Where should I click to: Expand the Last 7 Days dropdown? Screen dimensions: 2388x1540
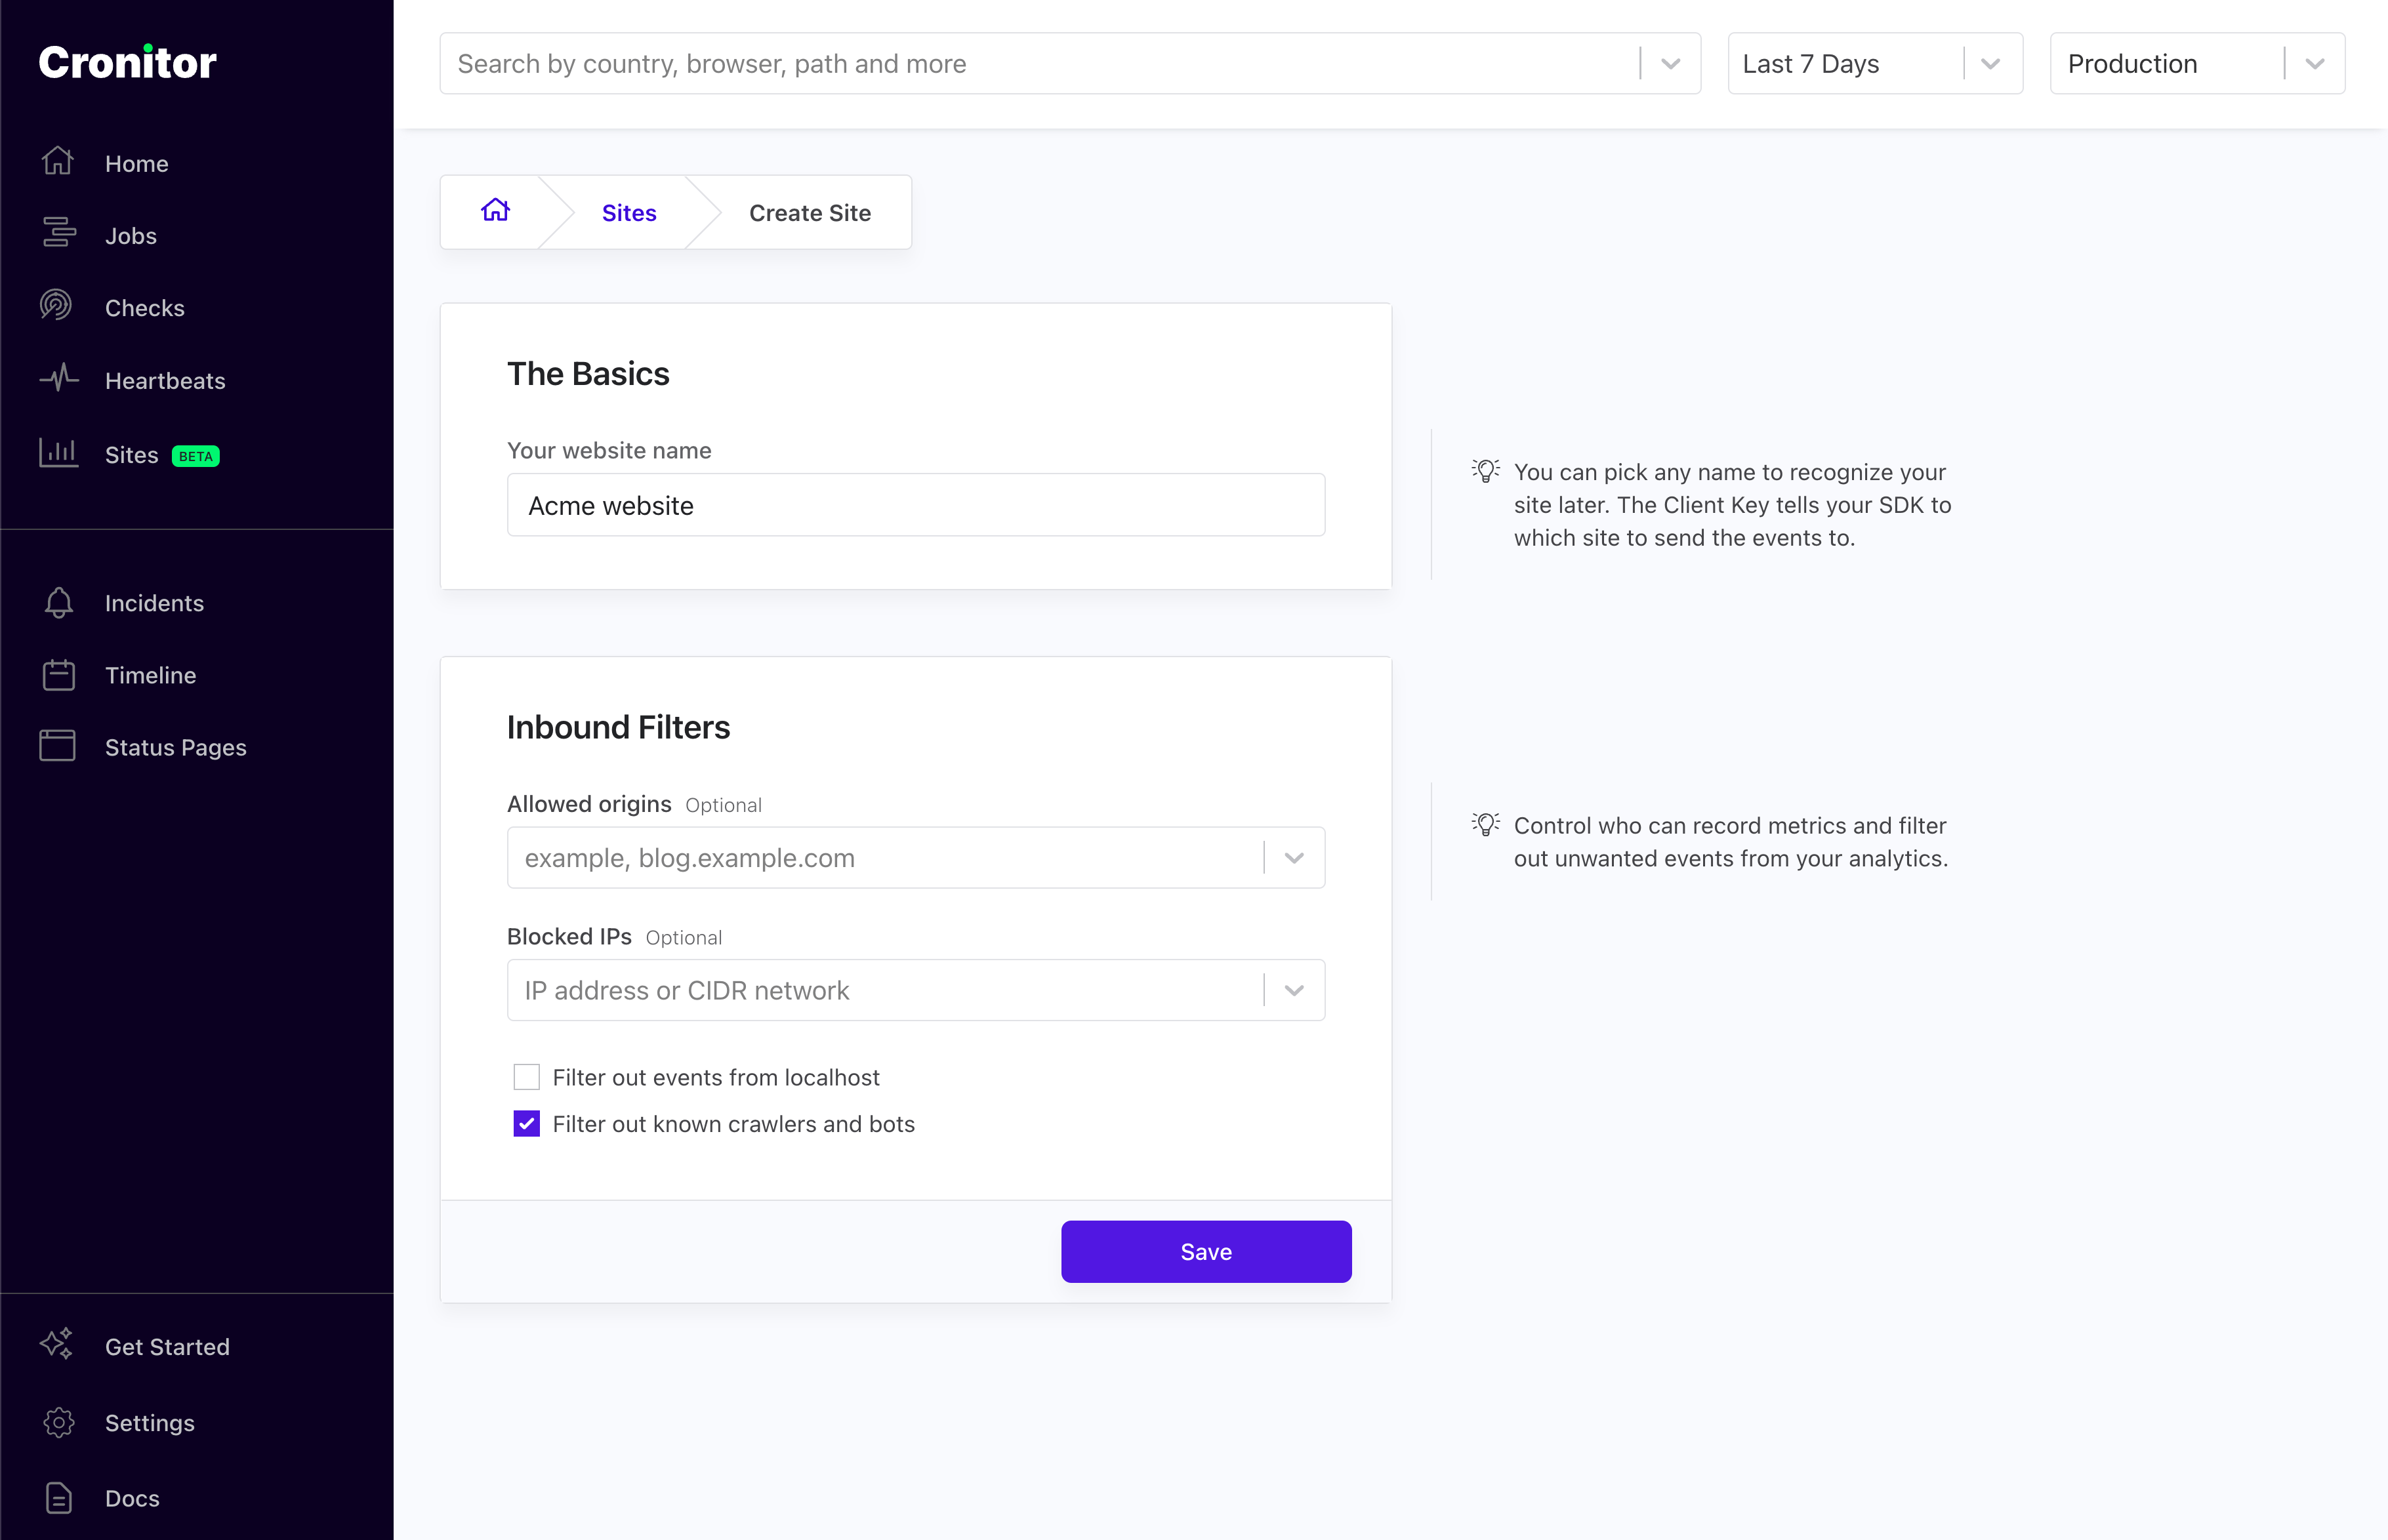pyautogui.click(x=1989, y=64)
